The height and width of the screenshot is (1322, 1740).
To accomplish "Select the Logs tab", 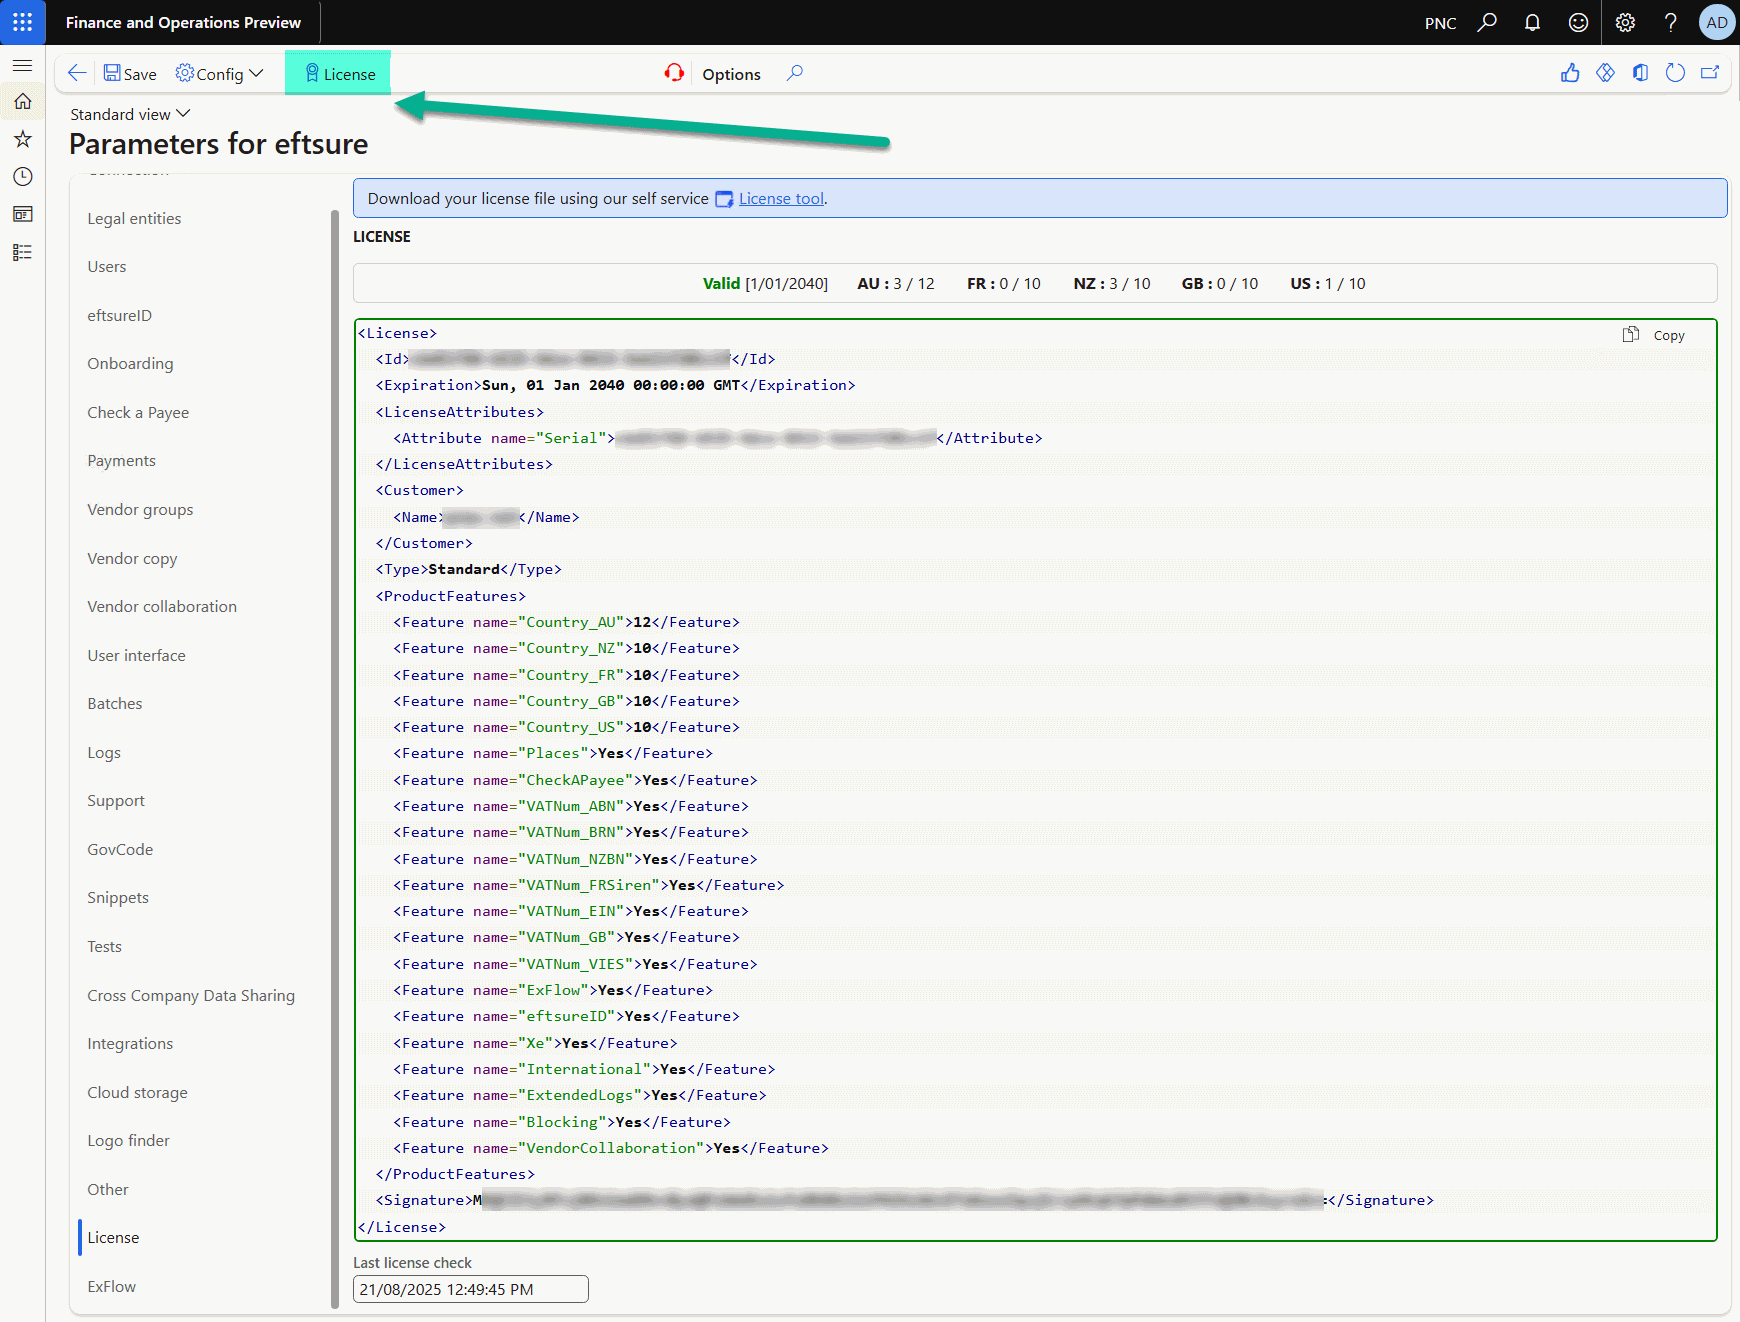I will click(x=104, y=752).
